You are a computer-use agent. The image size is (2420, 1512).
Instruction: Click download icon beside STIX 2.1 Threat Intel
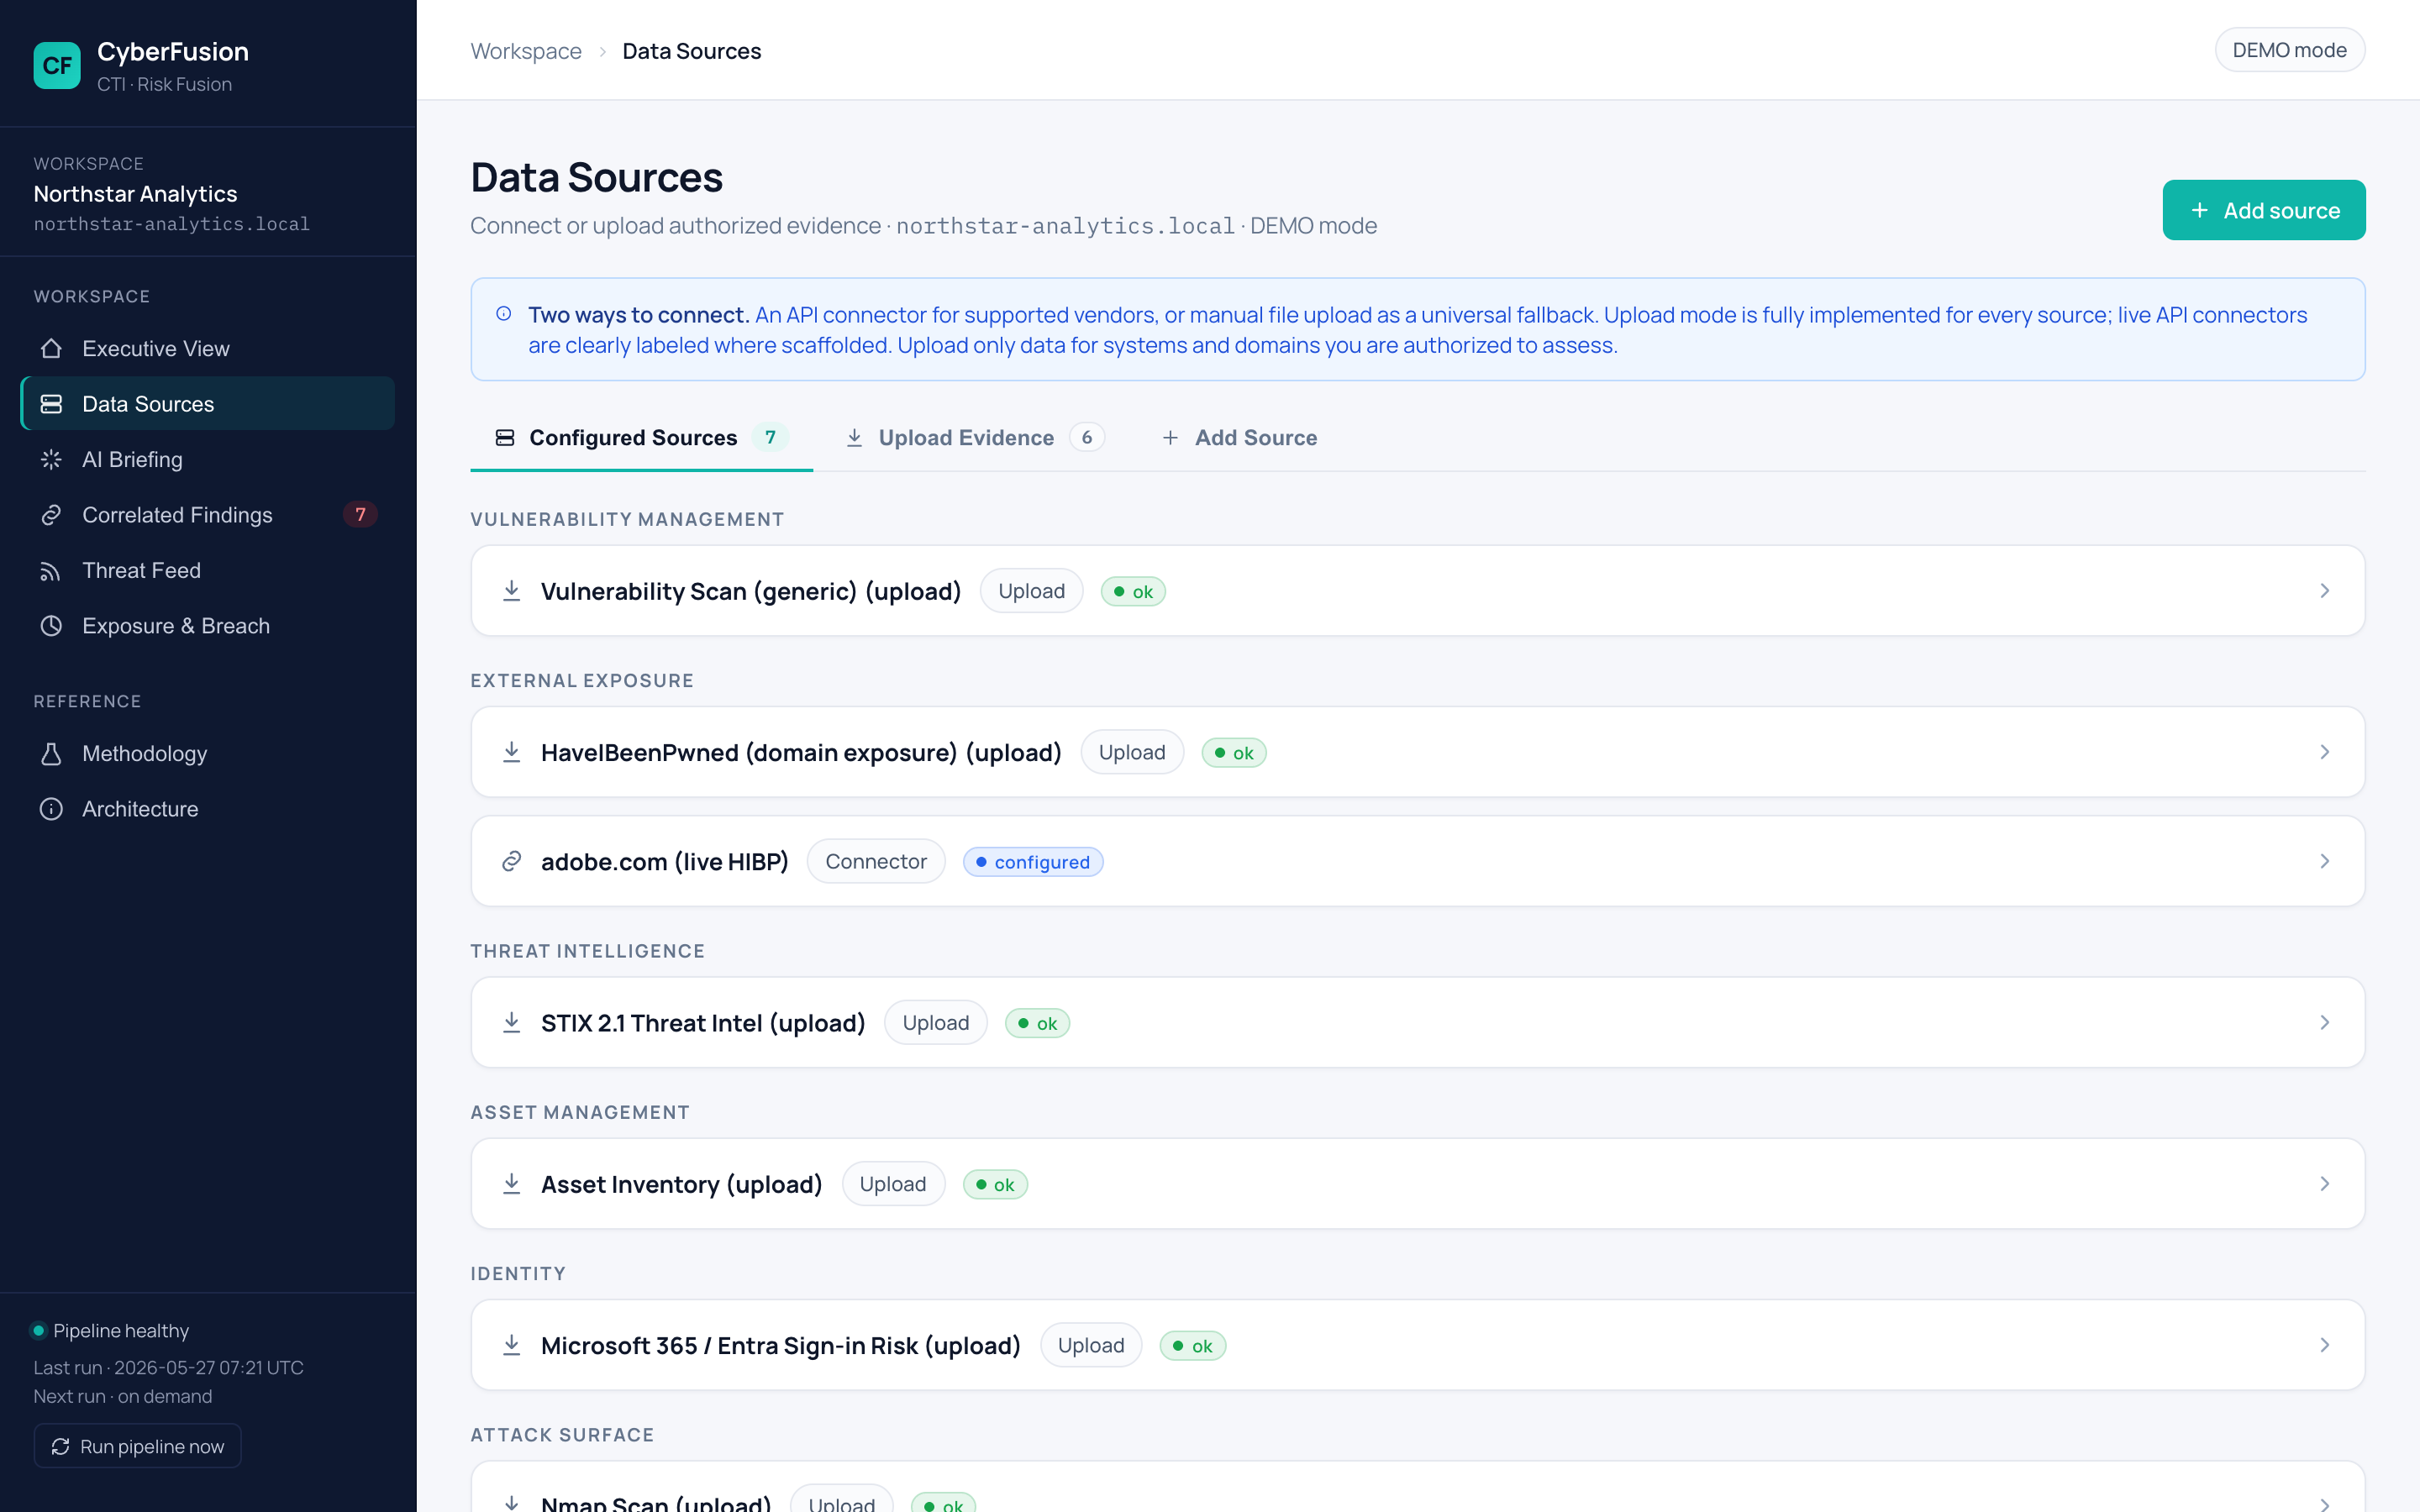[511, 1022]
